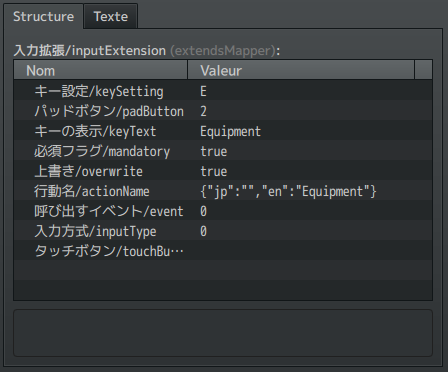Sort by the Valeur column header

(301, 70)
